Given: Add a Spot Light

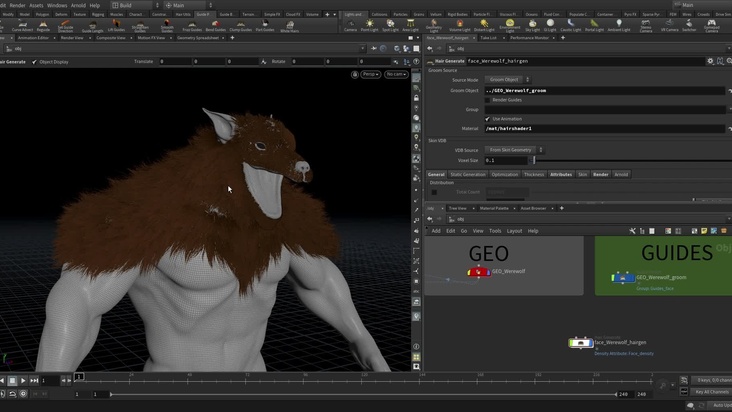Looking at the screenshot, I should [390, 26].
